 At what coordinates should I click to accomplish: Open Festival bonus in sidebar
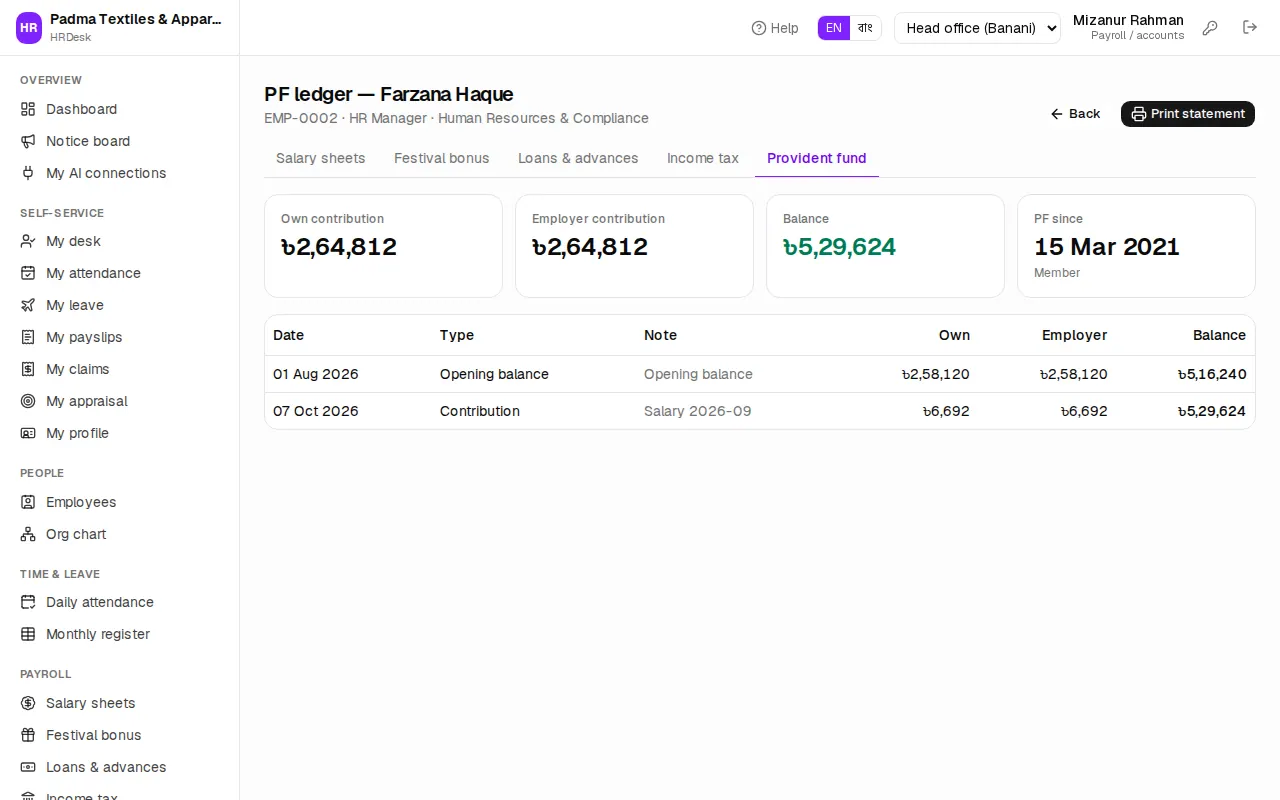coord(120,735)
